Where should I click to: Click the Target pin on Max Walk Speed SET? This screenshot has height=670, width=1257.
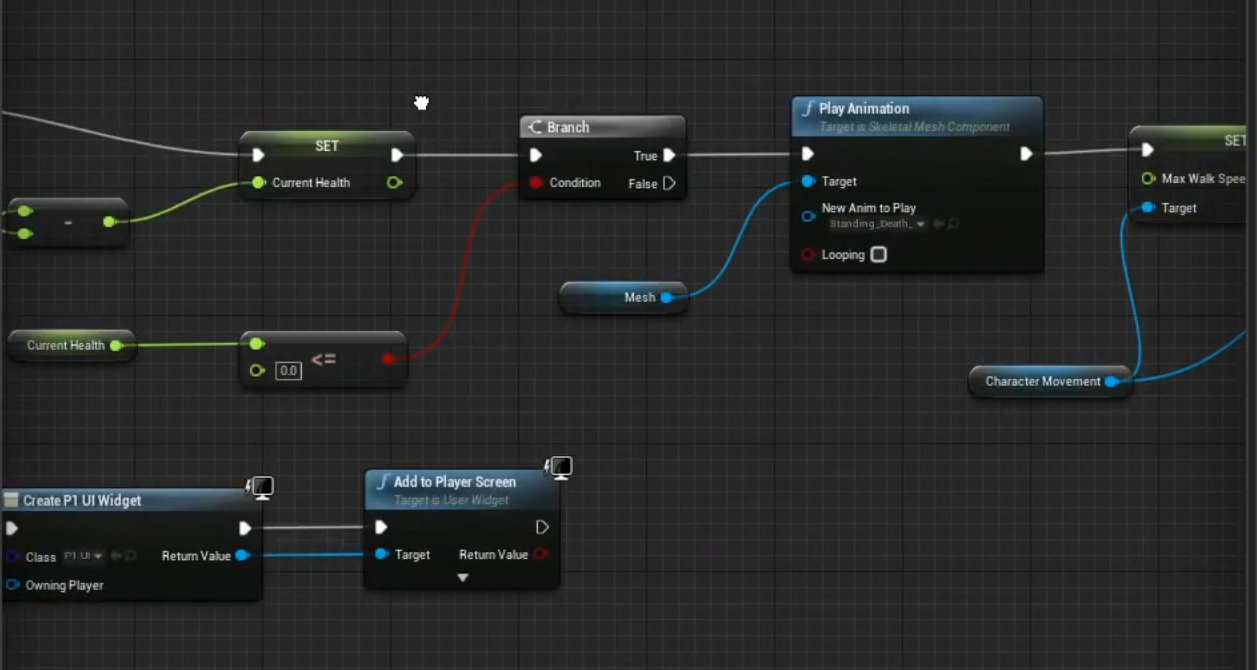1148,208
